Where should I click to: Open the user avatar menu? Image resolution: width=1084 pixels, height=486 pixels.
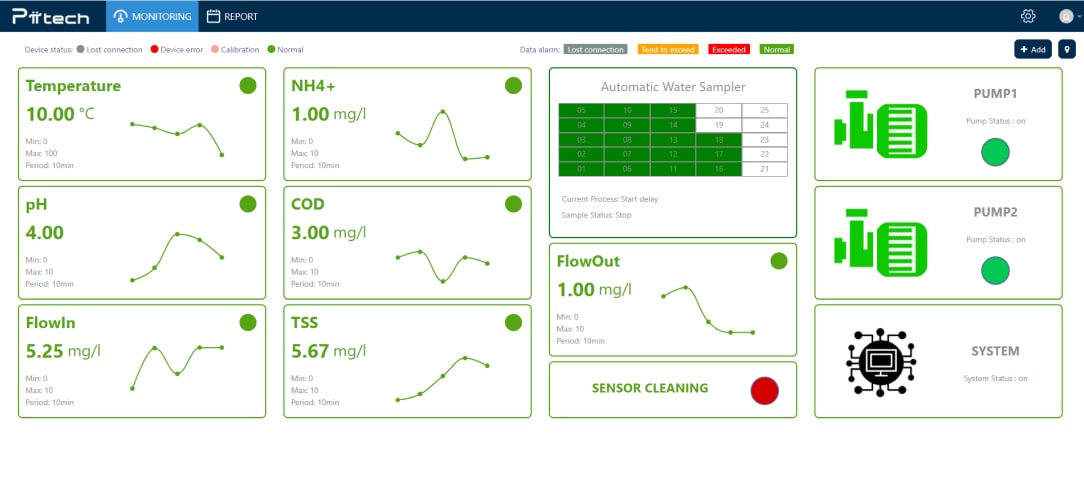(x=1067, y=16)
